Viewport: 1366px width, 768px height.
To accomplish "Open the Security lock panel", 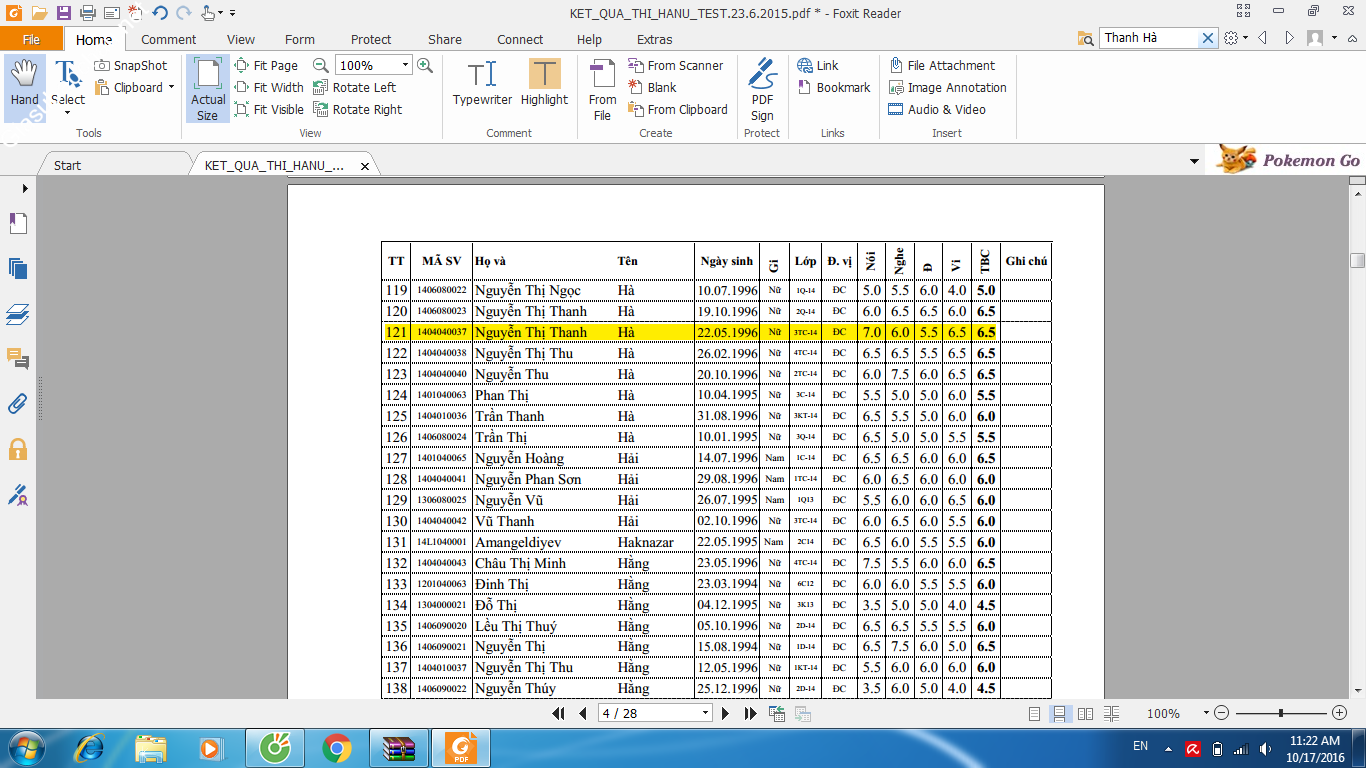I will point(17,449).
